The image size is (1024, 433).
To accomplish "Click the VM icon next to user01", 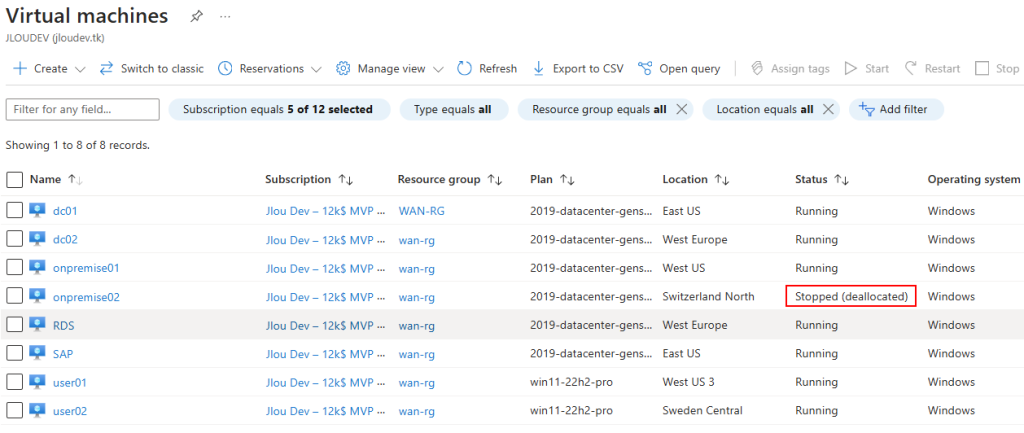I will (37, 382).
